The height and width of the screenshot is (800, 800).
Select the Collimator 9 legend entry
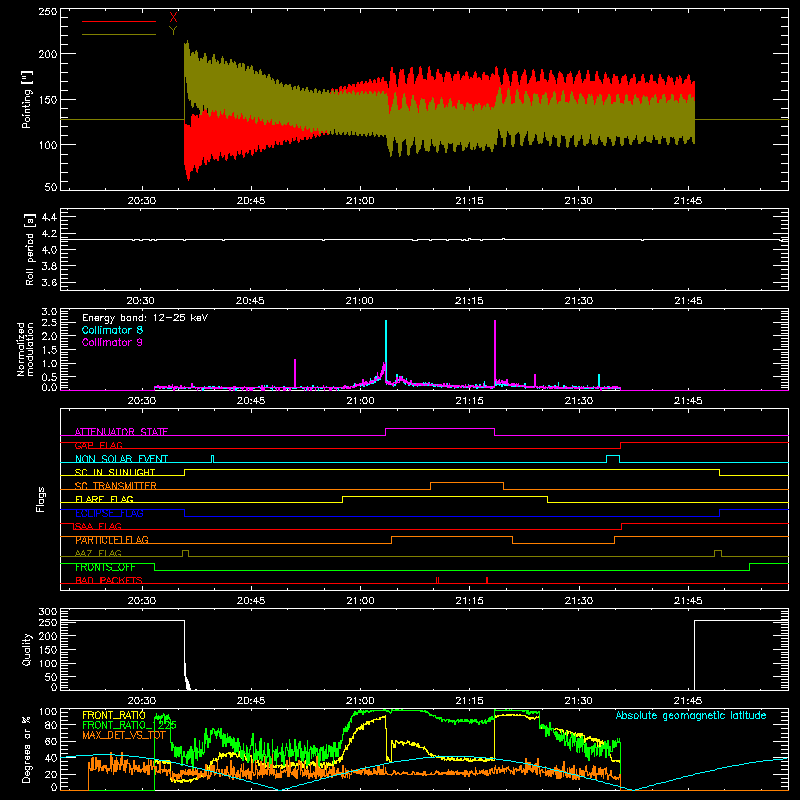[112, 342]
